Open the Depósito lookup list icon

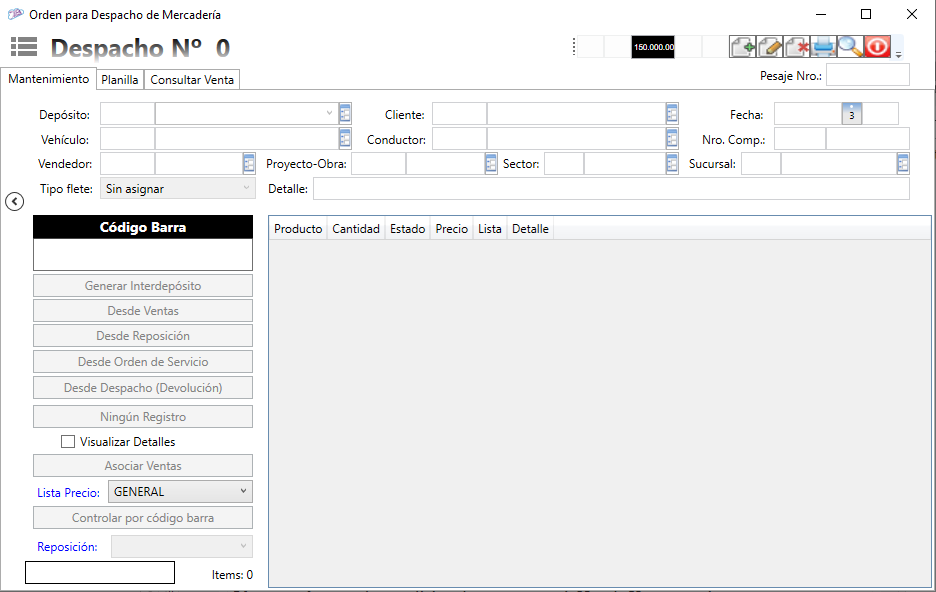[345, 113]
